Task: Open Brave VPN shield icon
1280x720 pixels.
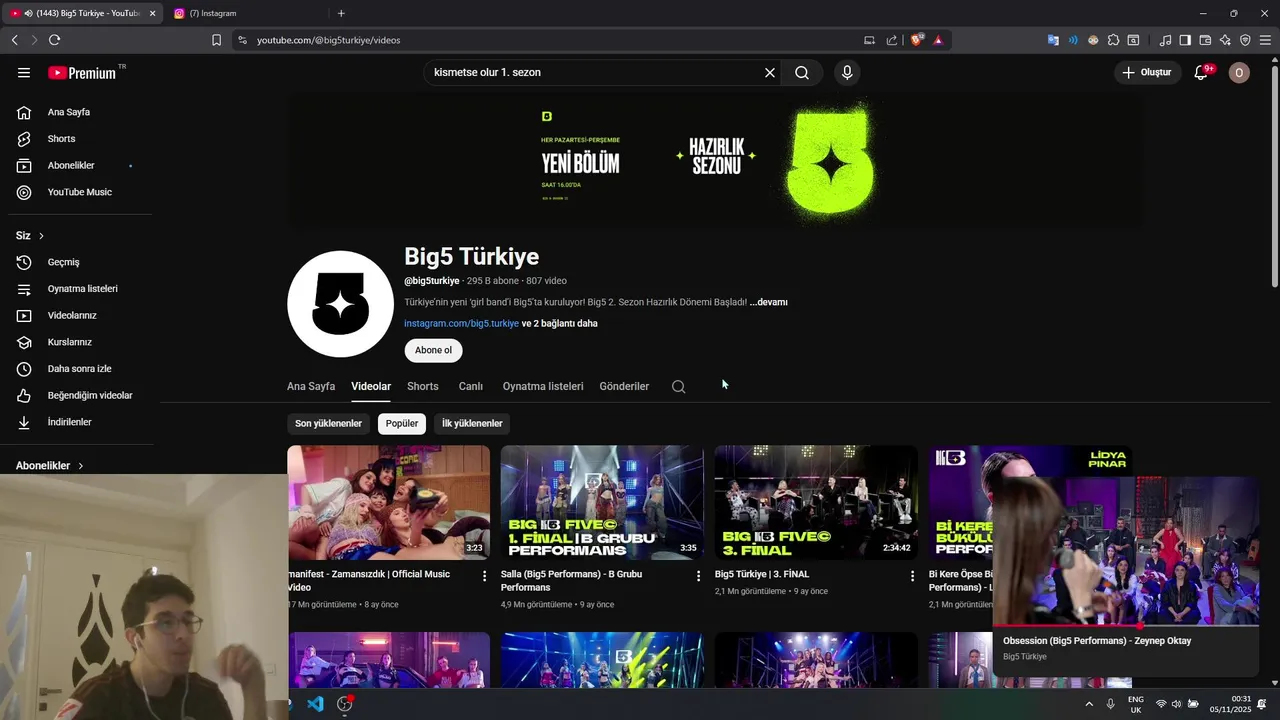Action: (x=1245, y=40)
